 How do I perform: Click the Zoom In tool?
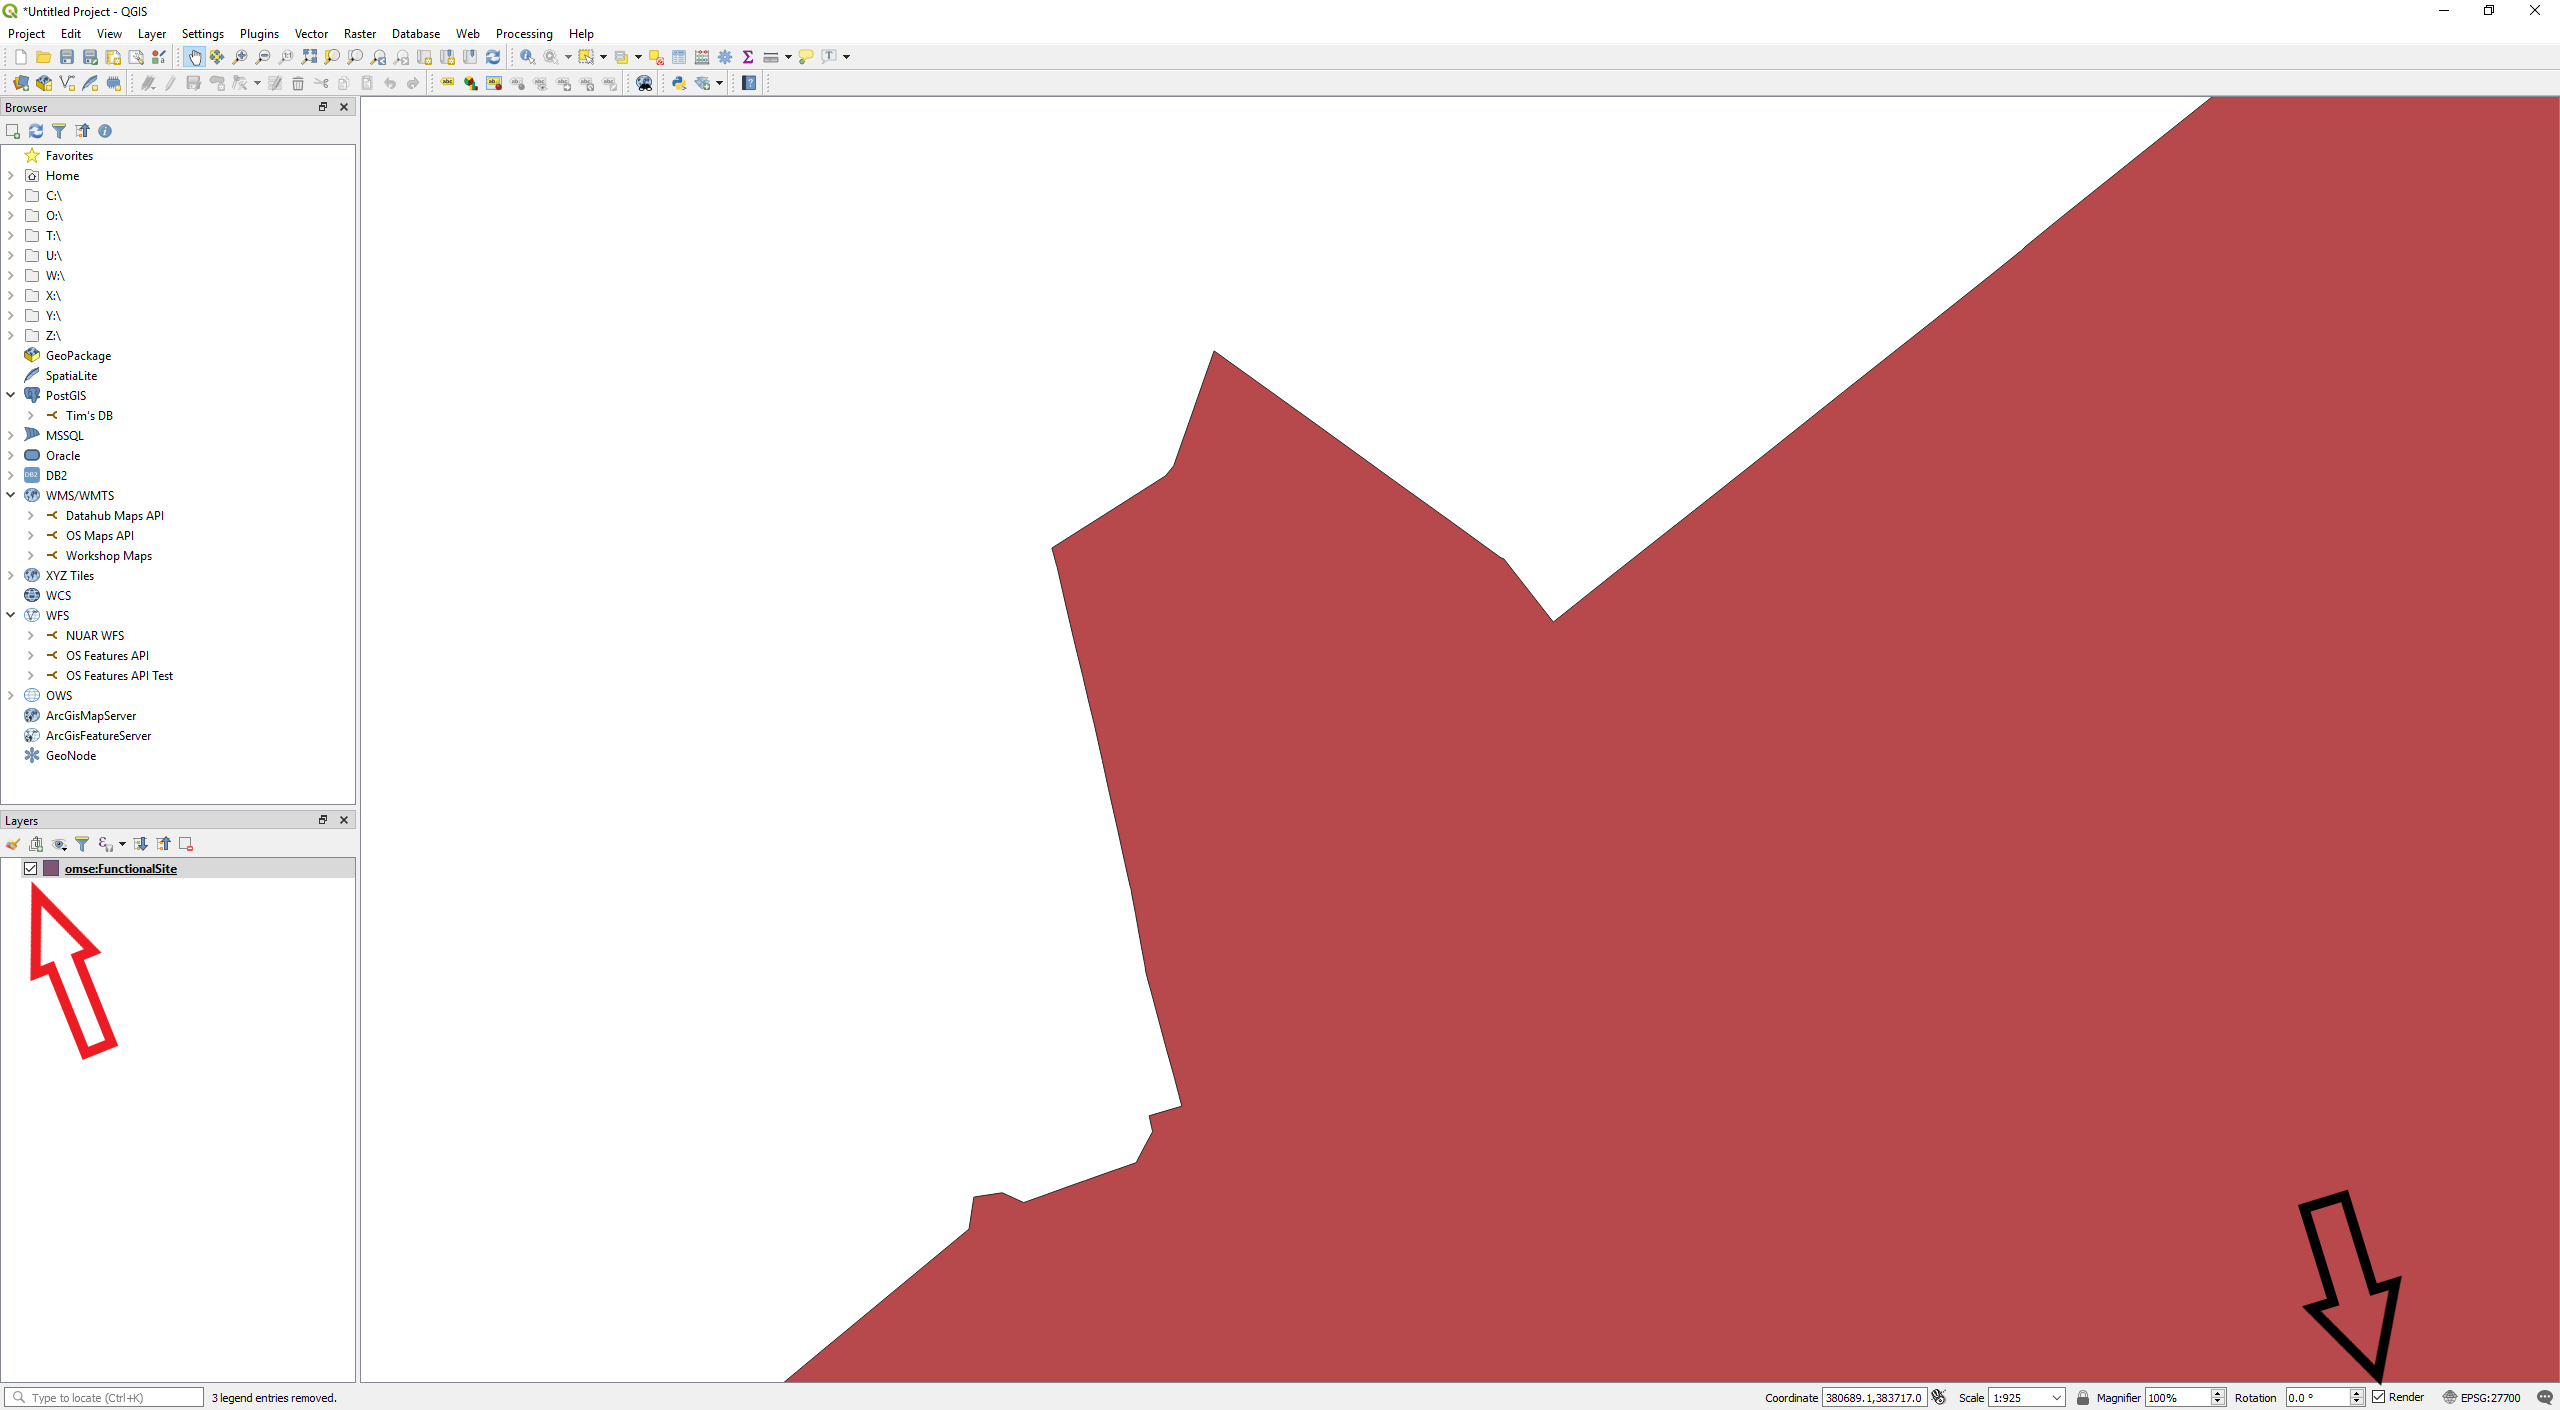click(x=240, y=57)
